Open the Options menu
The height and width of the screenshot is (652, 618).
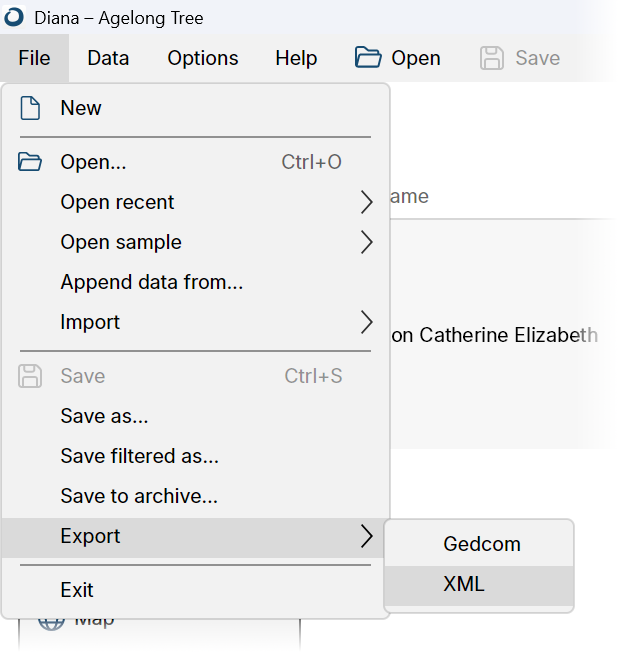pos(203,58)
